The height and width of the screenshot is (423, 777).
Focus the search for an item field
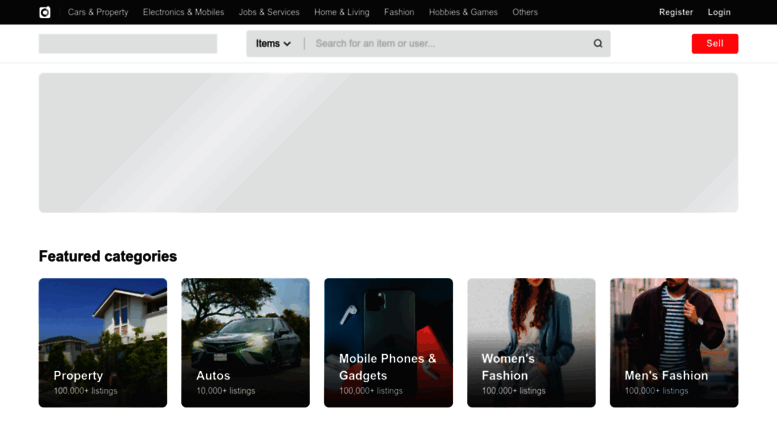(x=448, y=44)
